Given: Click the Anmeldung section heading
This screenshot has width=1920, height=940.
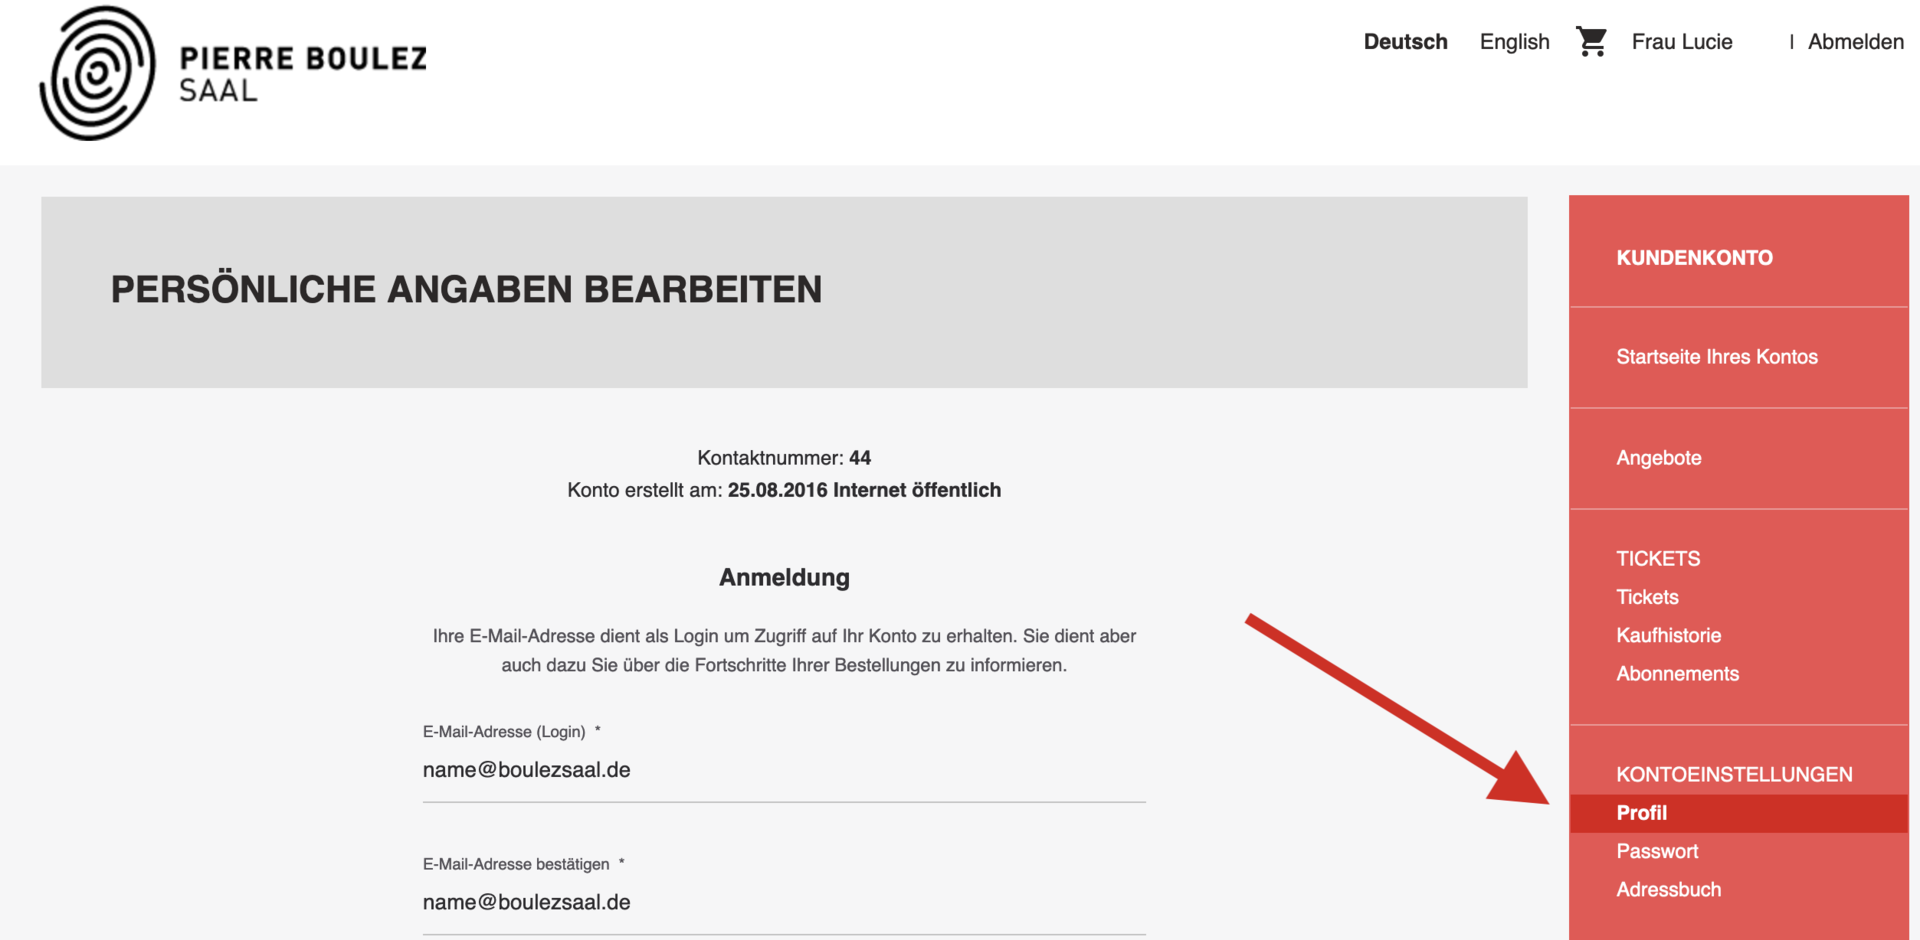Looking at the screenshot, I should point(784,578).
